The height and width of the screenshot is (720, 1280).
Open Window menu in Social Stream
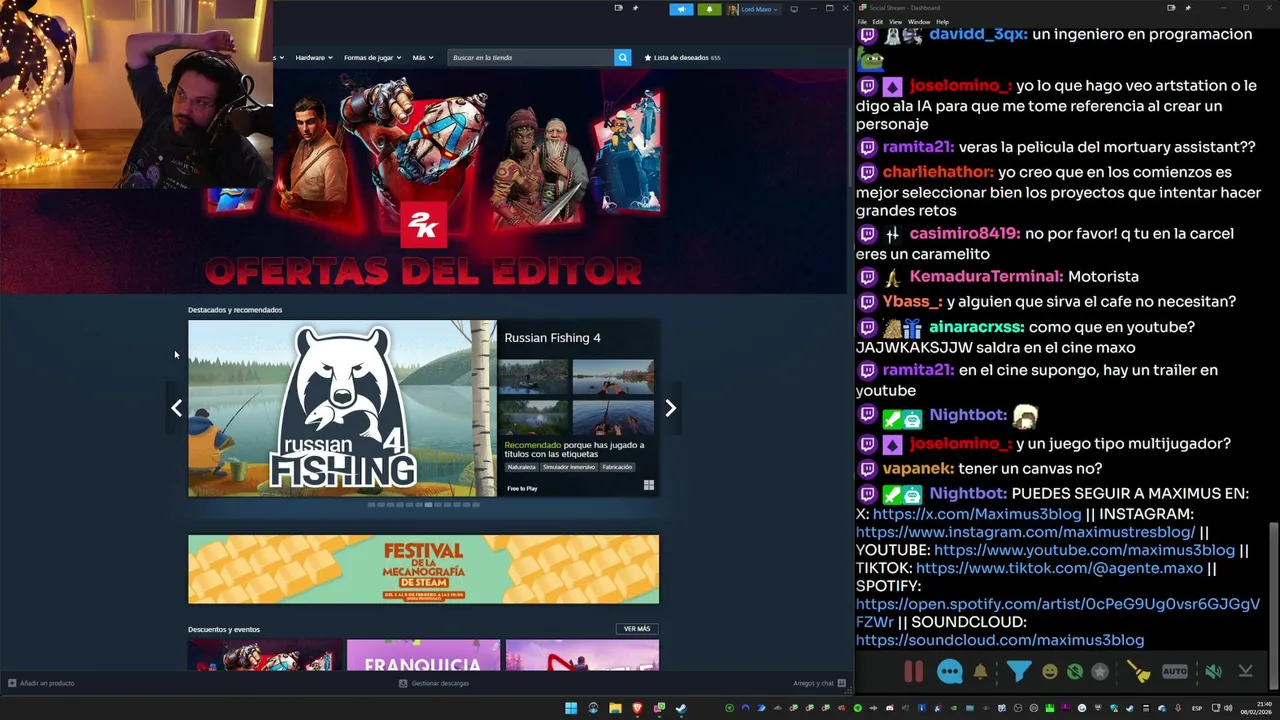tap(918, 21)
